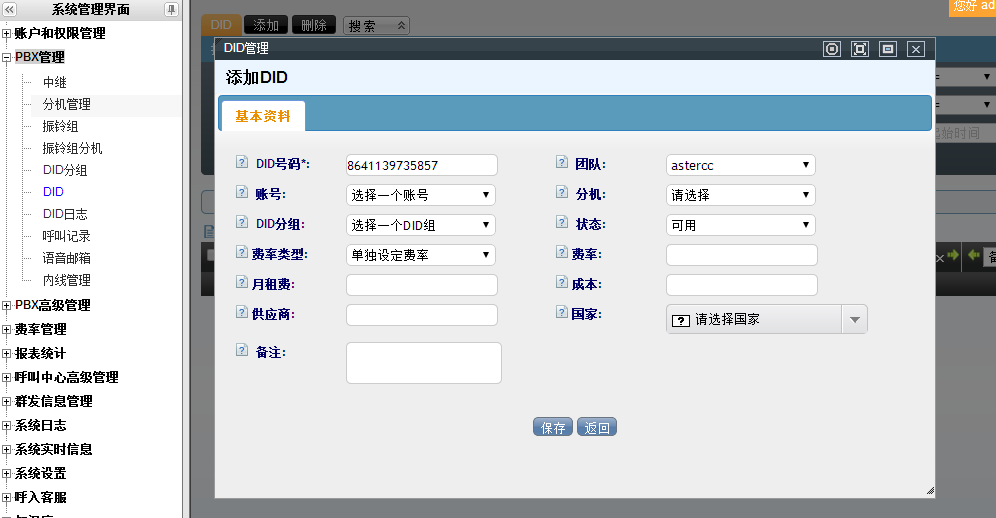Image resolution: width=996 pixels, height=518 pixels.
Task: Click the 返回 back button
Action: coord(597,428)
